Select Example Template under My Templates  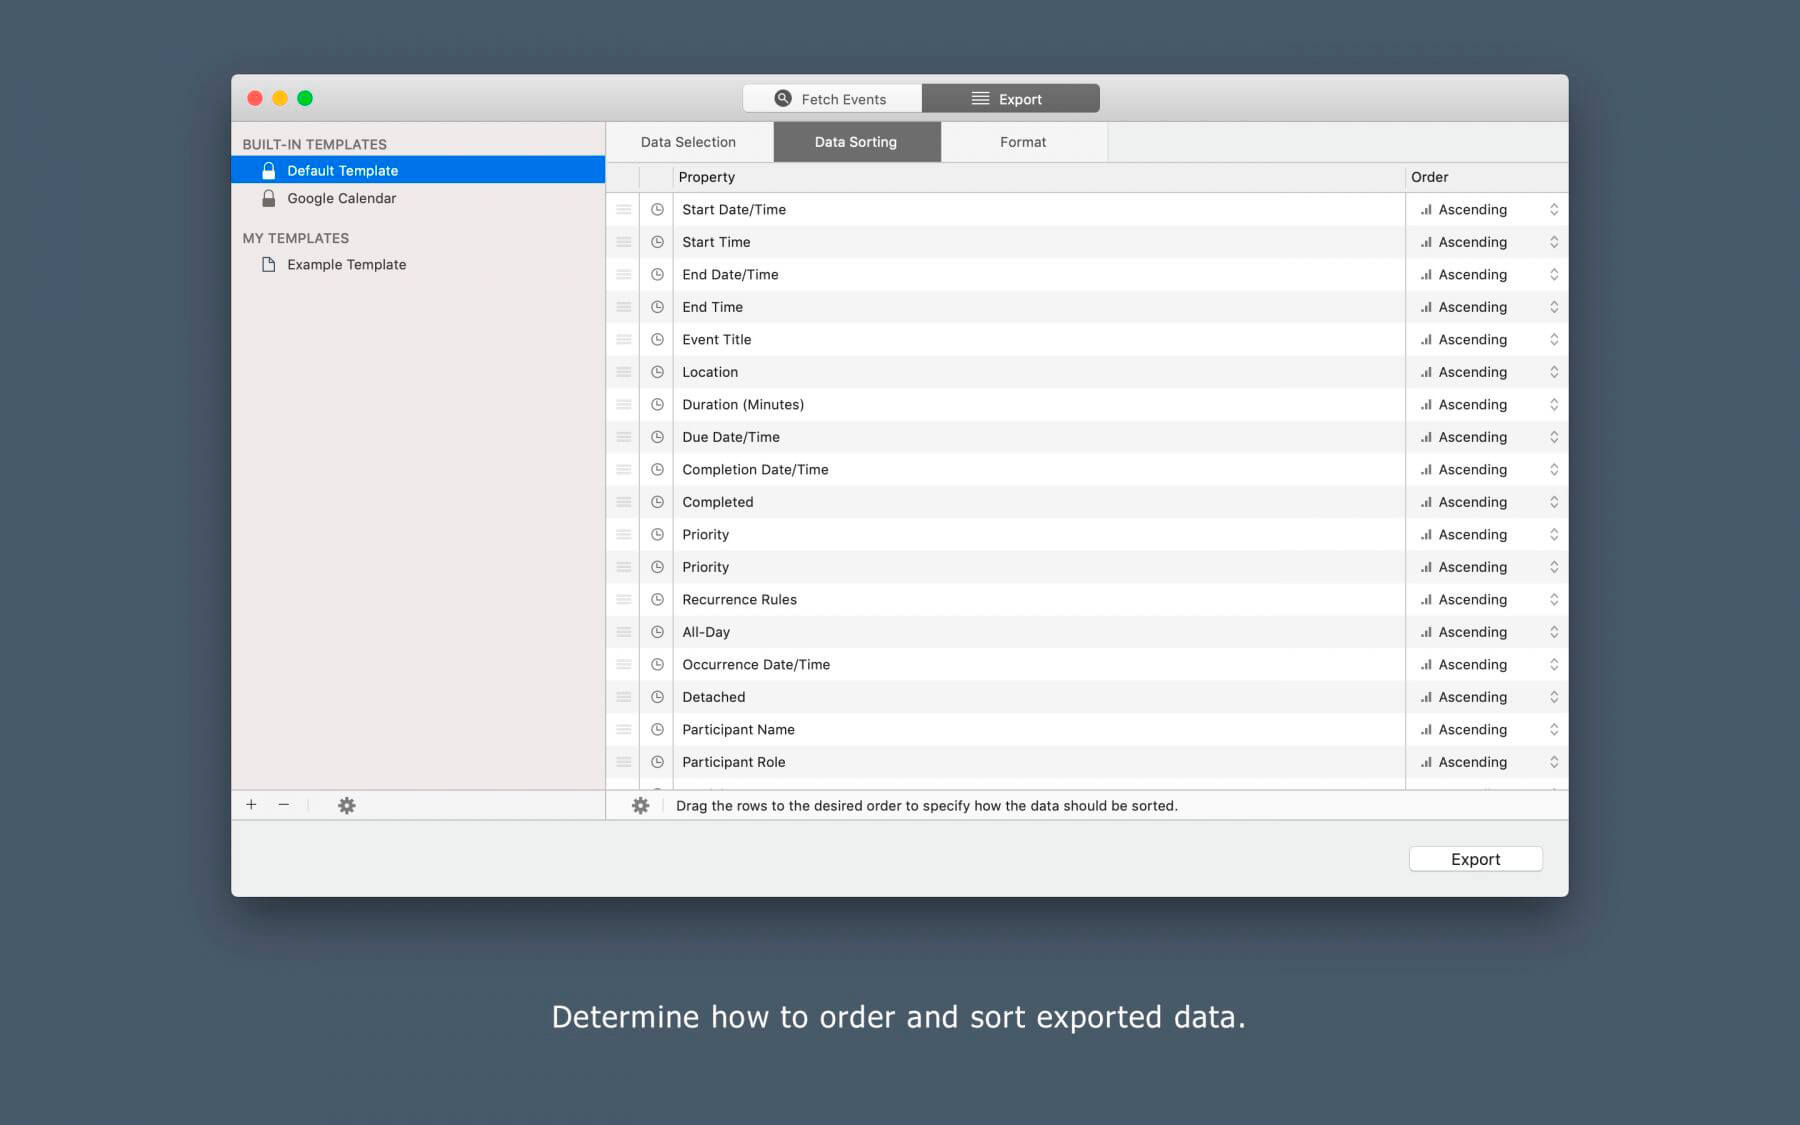point(418,264)
